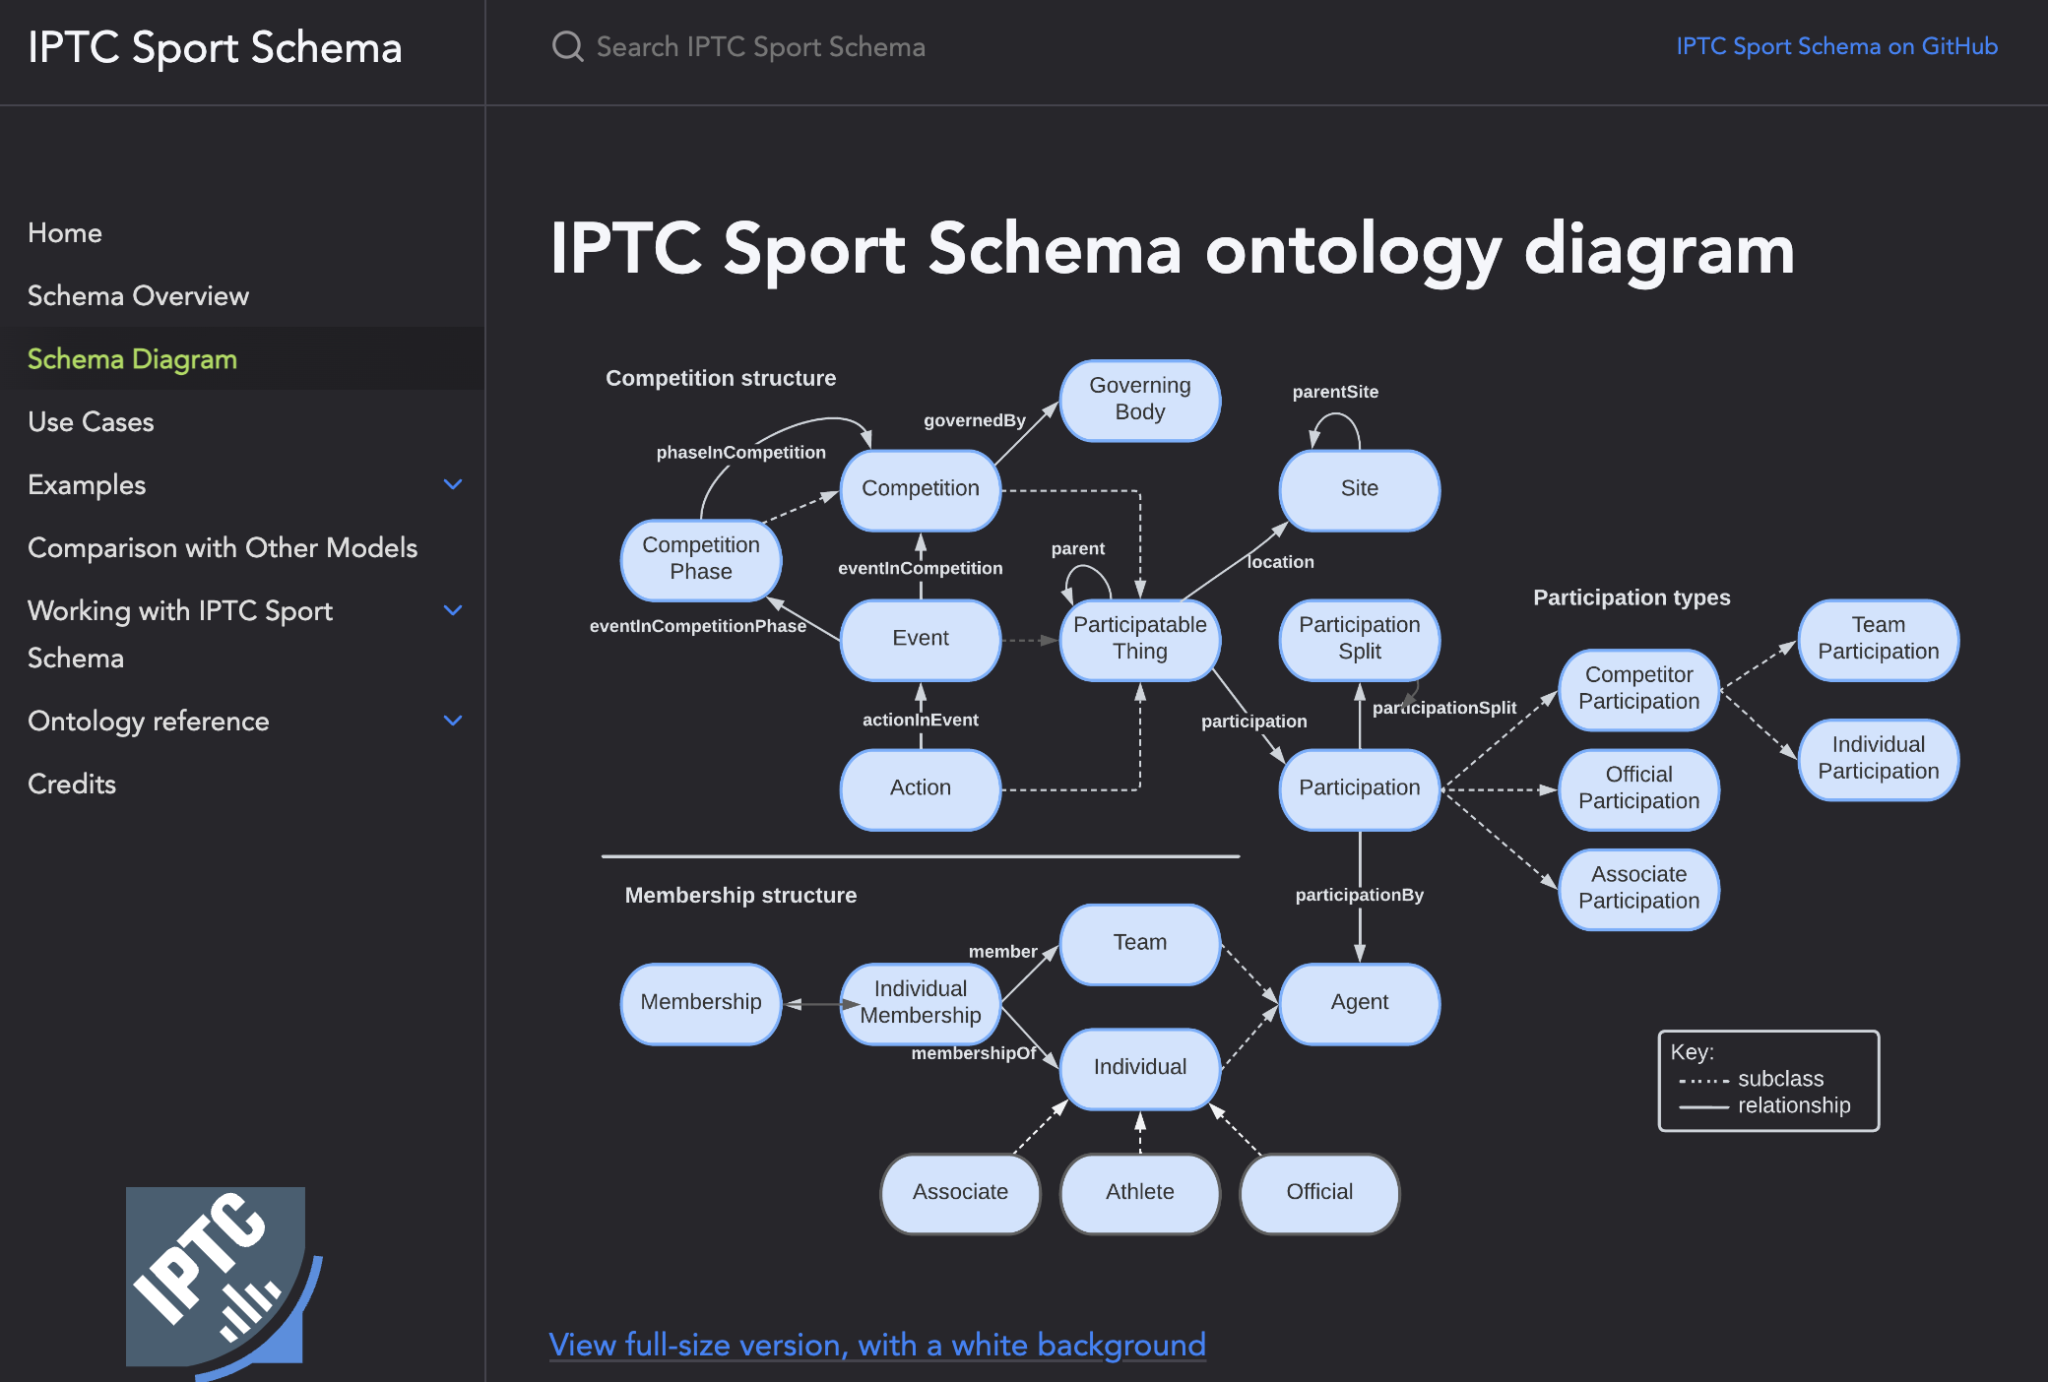
Task: Select the Team node under Membership structure
Action: tap(1139, 941)
